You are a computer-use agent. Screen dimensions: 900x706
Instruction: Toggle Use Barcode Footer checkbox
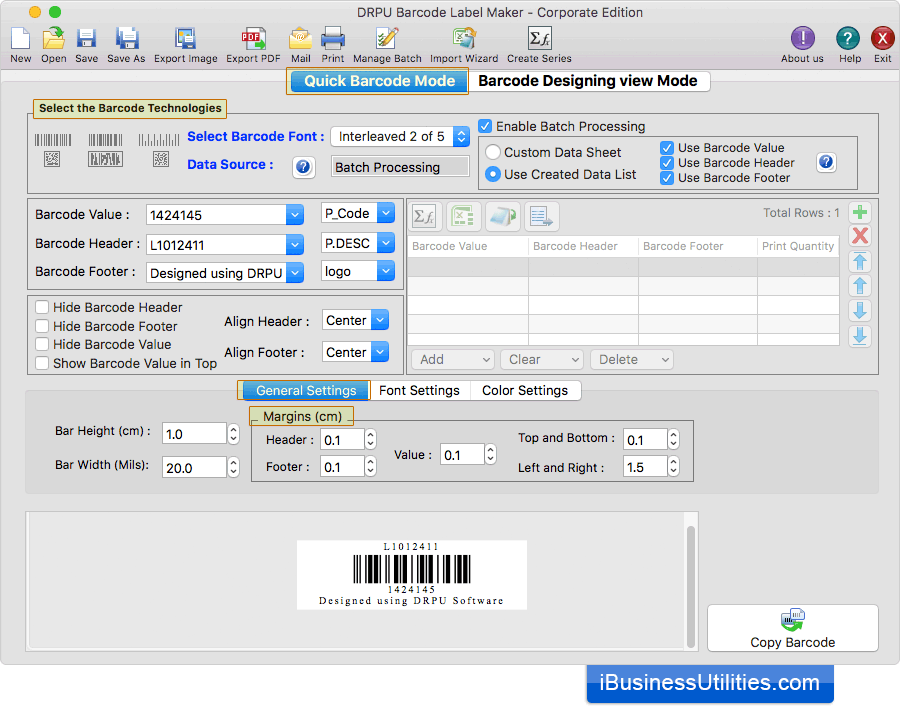point(666,178)
